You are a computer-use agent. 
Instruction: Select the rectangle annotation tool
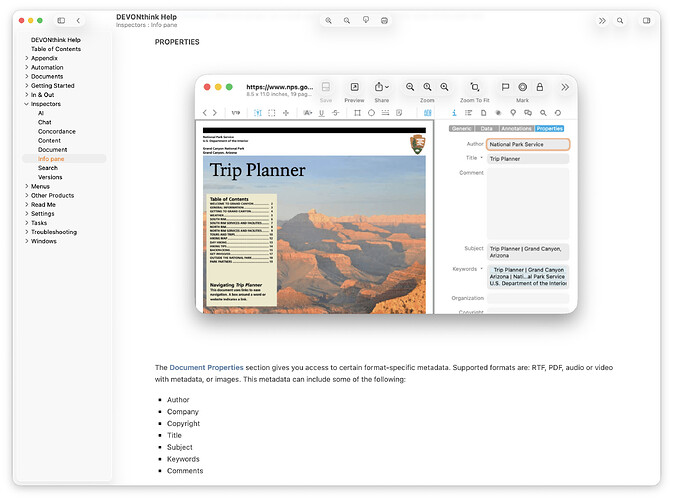(357, 113)
